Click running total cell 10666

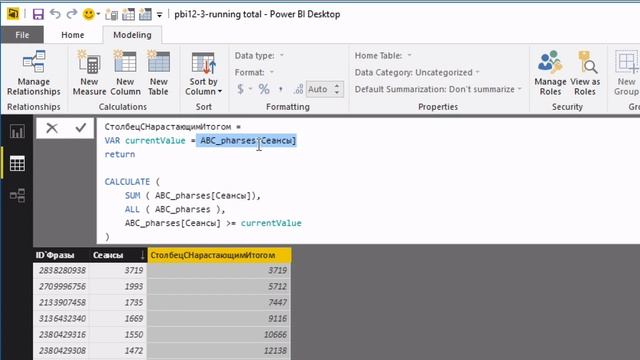(x=219, y=335)
